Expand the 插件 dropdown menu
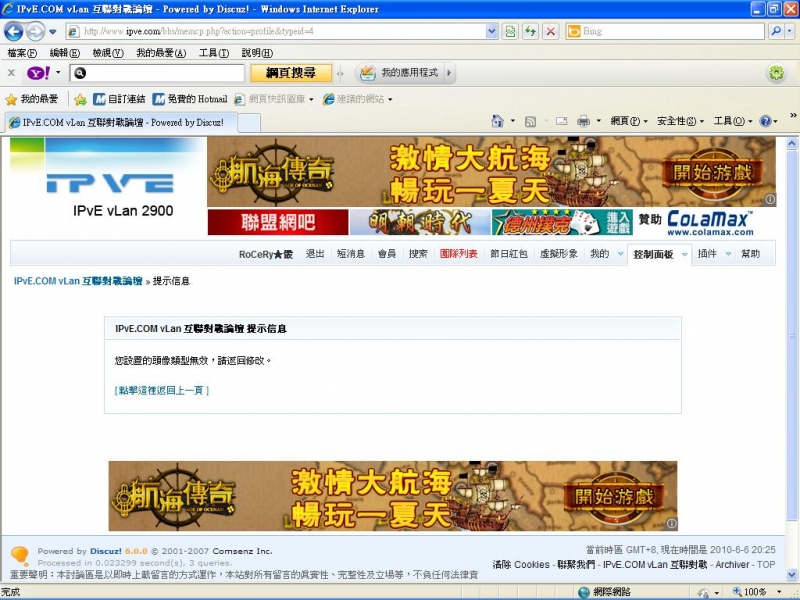 point(709,254)
